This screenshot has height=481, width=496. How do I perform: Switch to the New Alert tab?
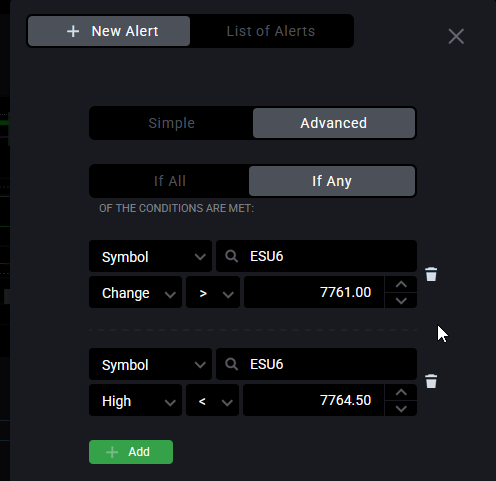(x=109, y=31)
